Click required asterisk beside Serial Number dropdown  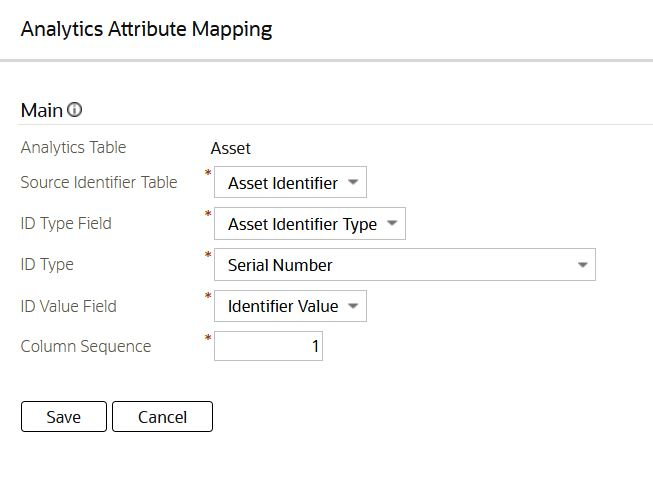[208, 257]
